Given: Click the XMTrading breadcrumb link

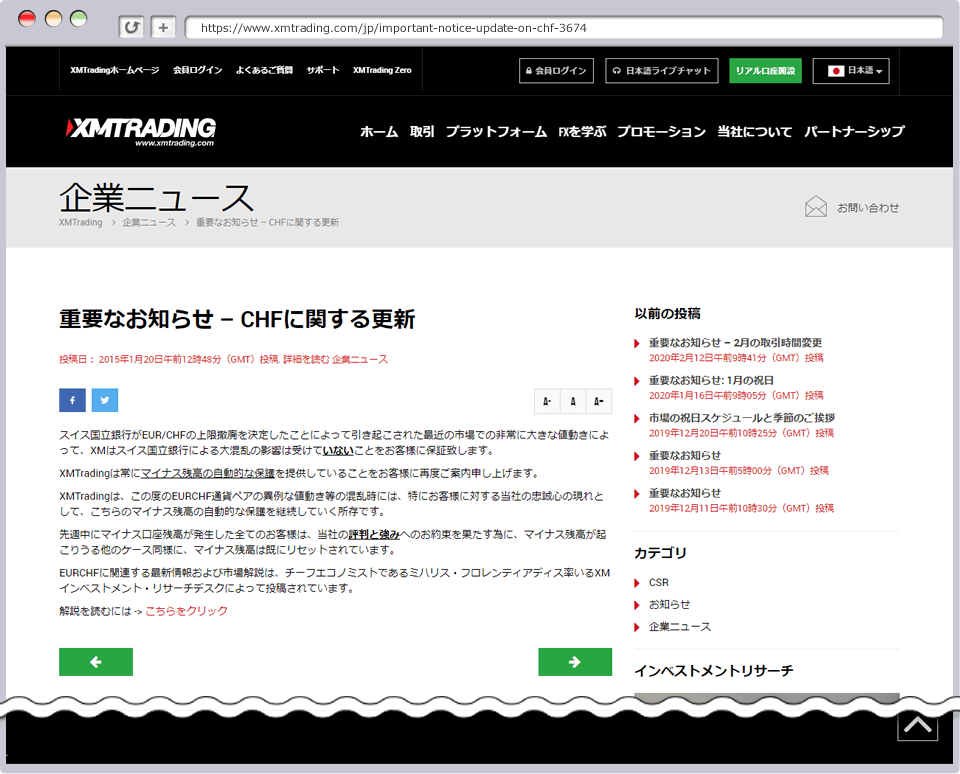Looking at the screenshot, I should (80, 222).
